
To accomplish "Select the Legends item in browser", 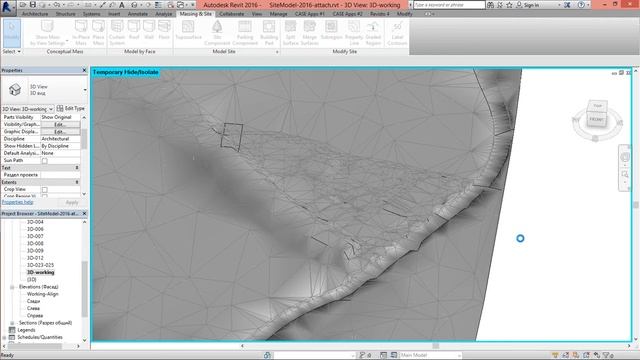I will [26, 330].
